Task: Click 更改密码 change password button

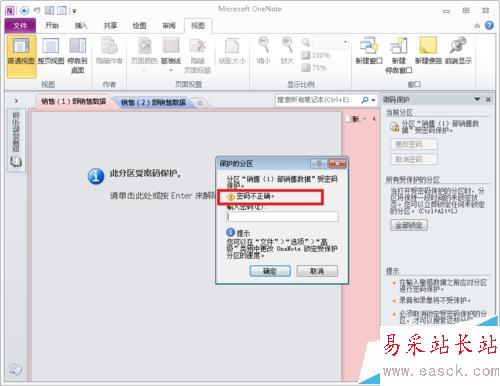Action: point(414,144)
